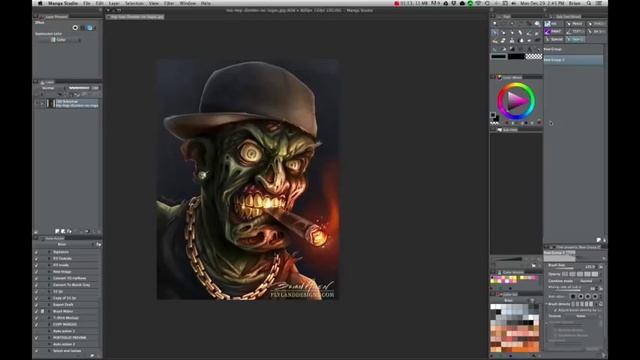Enable the unchecked box for Auto action 2
This screenshot has width=640, height=360.
tap(36, 344)
